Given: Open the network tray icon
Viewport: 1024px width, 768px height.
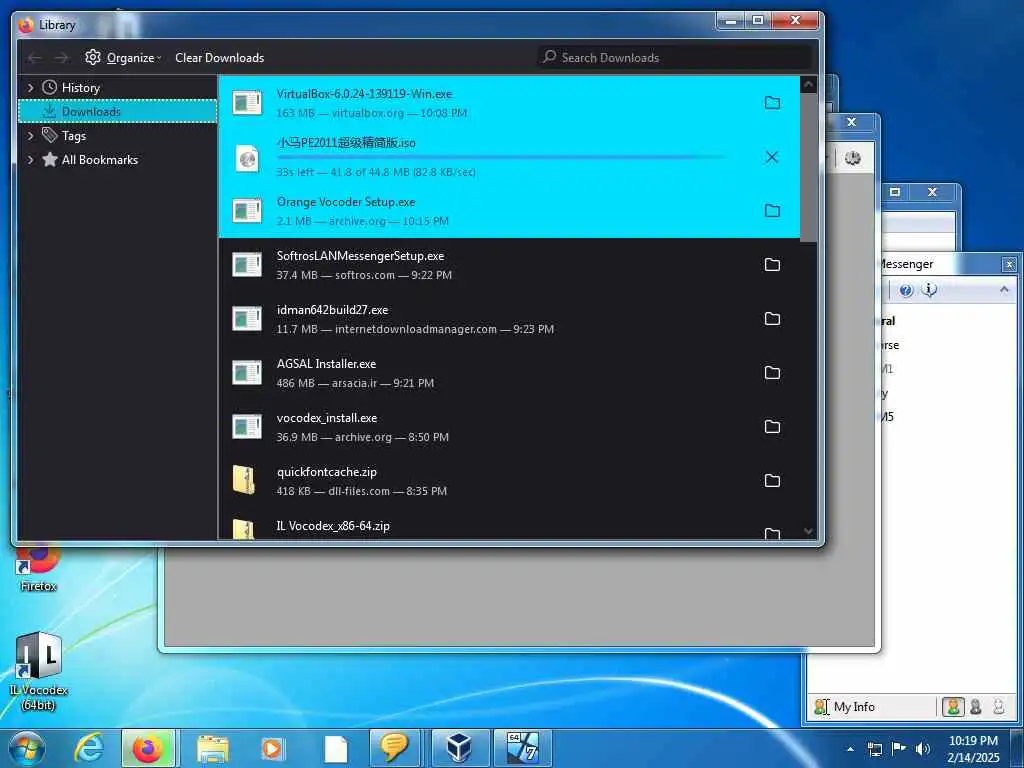Looking at the screenshot, I should [x=874, y=749].
